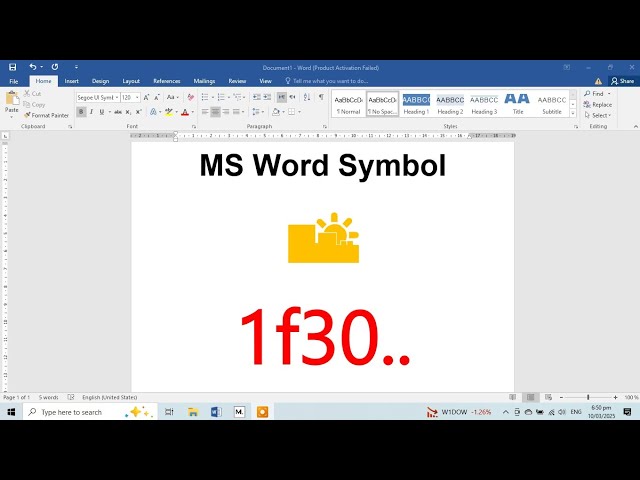Open the Borders dropdown
This screenshot has width=640, height=480.
pyautogui.click(x=299, y=112)
